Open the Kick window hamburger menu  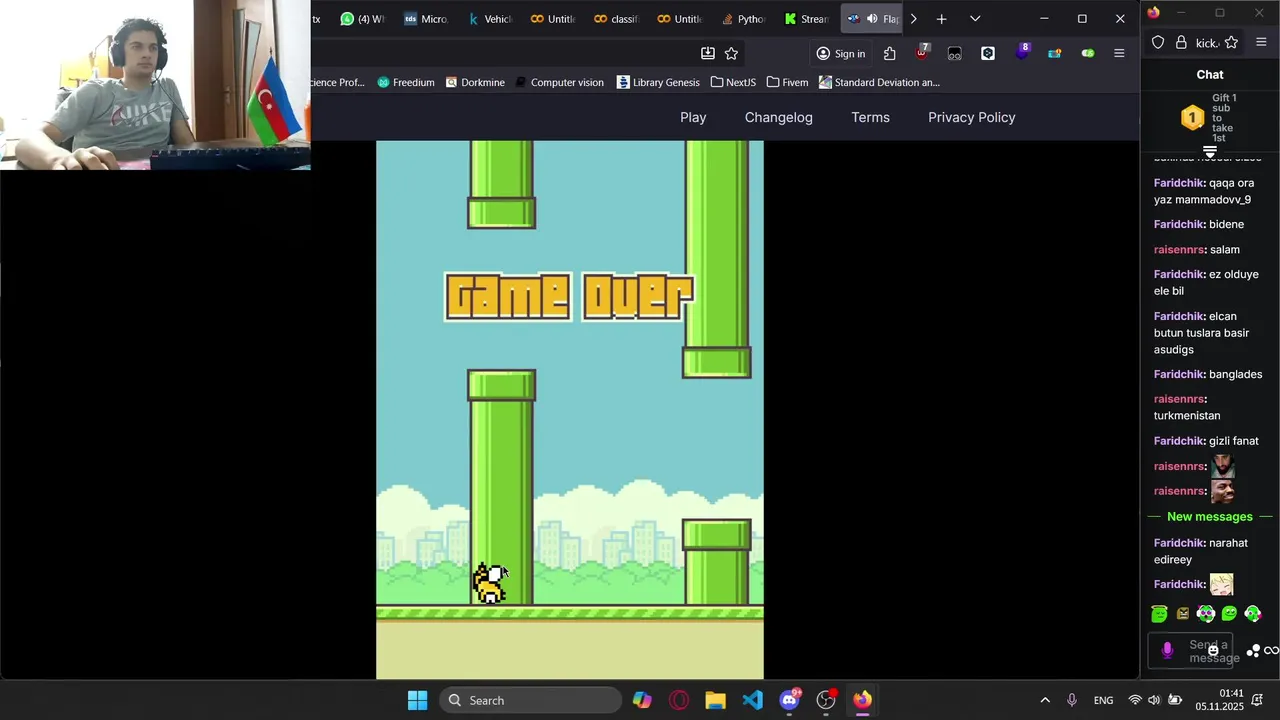[x=1261, y=42]
